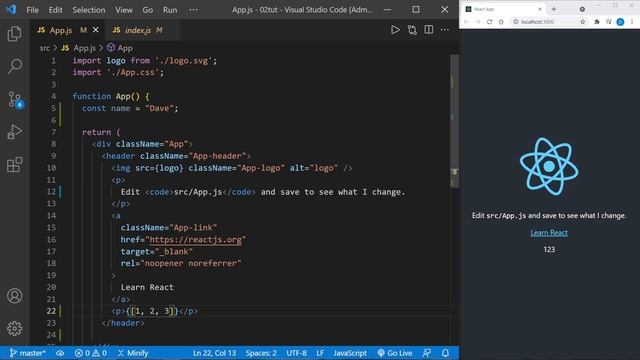The image size is (640, 360).
Task: Click browser Back arrow
Action: point(466,22)
